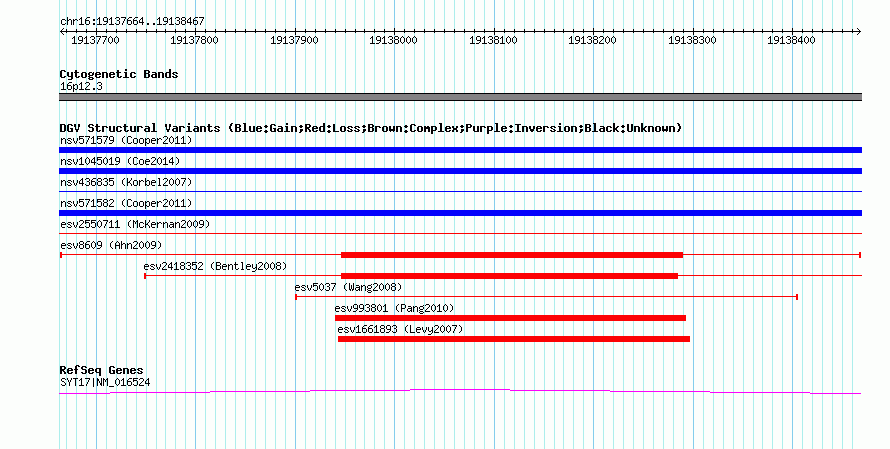This screenshot has height=449, width=890.
Task: Click the 19137800 ruler tick label
Action: point(194,40)
